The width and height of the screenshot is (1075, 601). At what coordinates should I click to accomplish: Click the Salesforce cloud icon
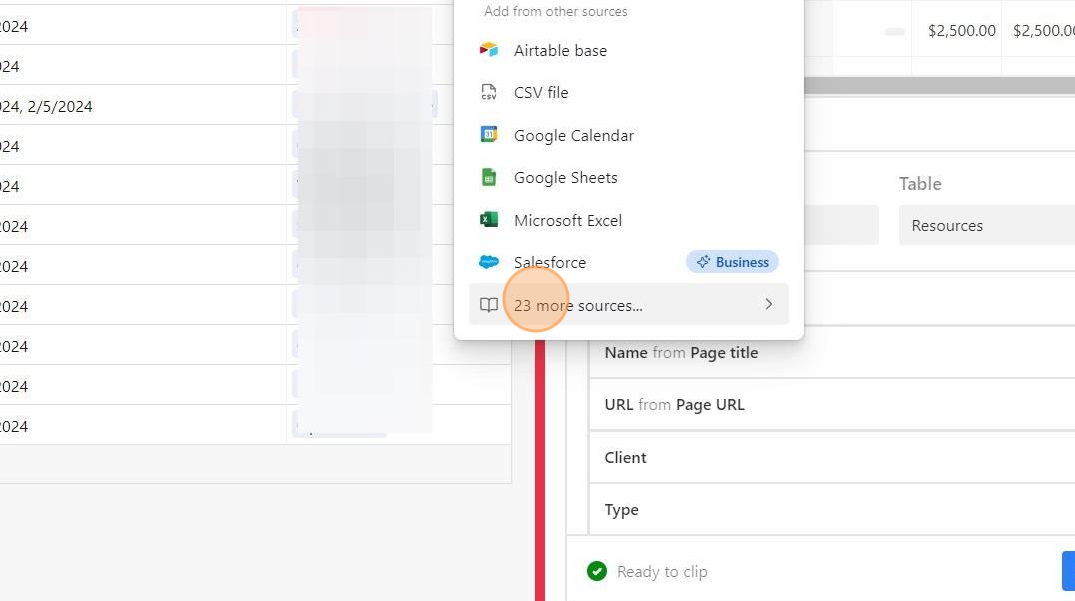tap(489, 262)
